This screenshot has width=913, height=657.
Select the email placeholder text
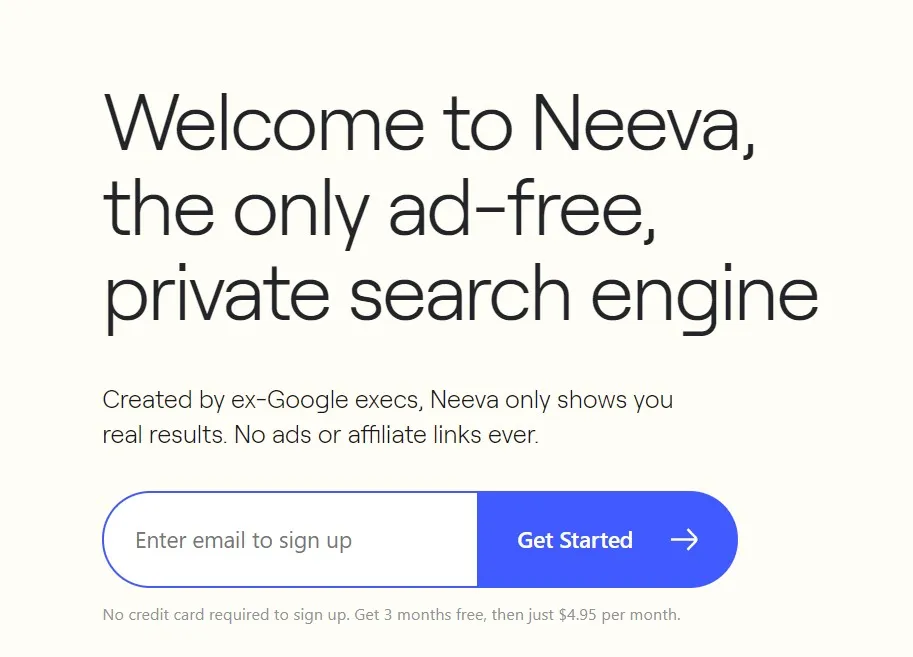243,540
